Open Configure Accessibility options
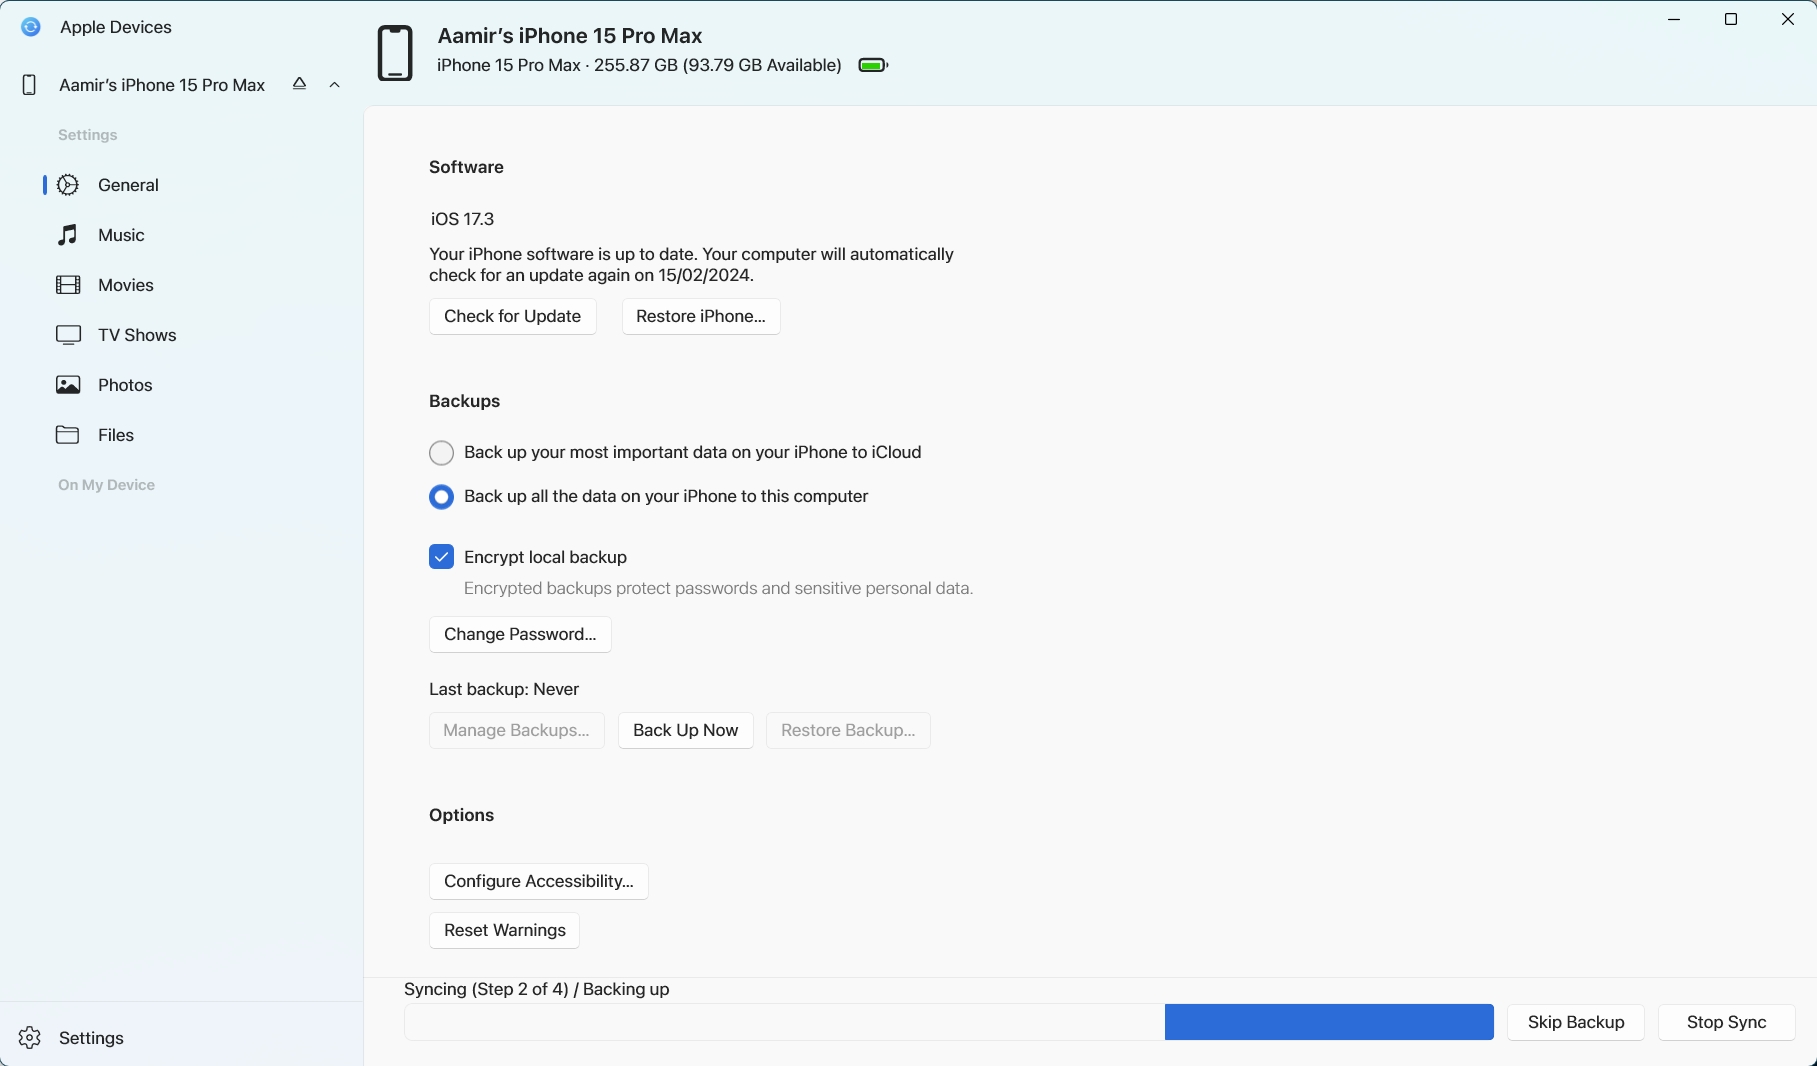This screenshot has height=1066, width=1817. click(x=539, y=881)
